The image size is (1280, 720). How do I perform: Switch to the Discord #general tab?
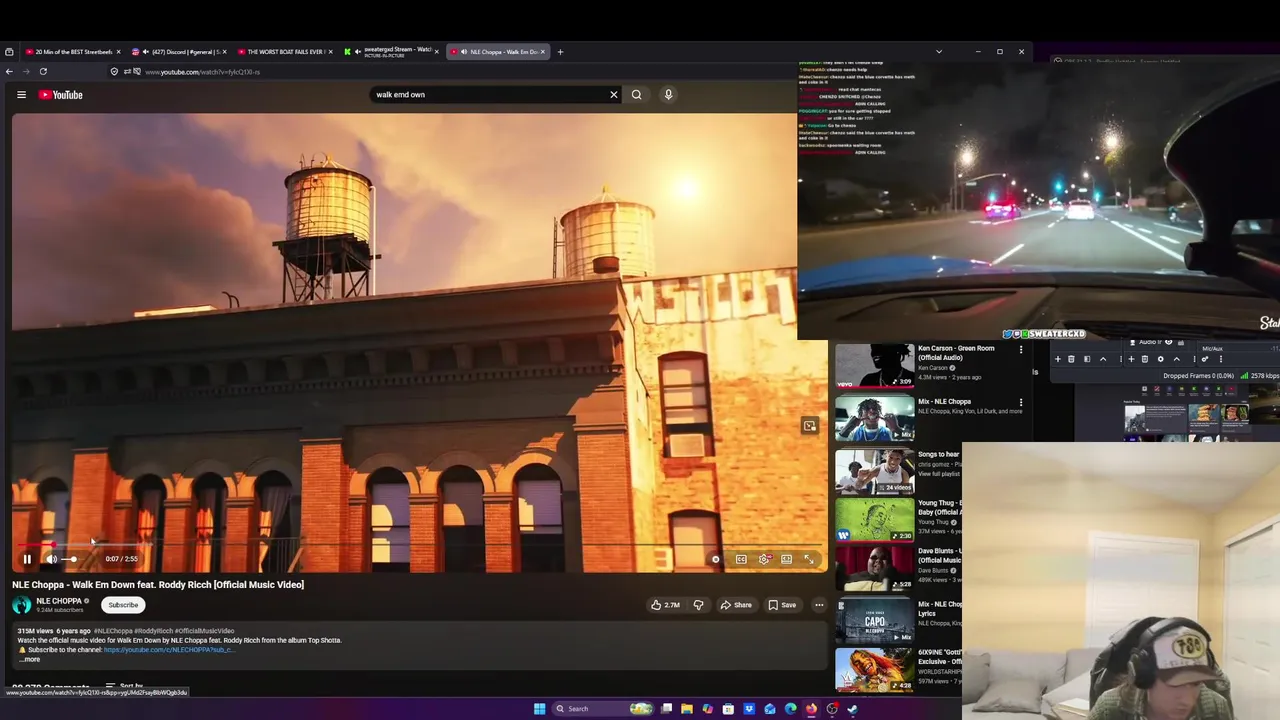click(180, 52)
